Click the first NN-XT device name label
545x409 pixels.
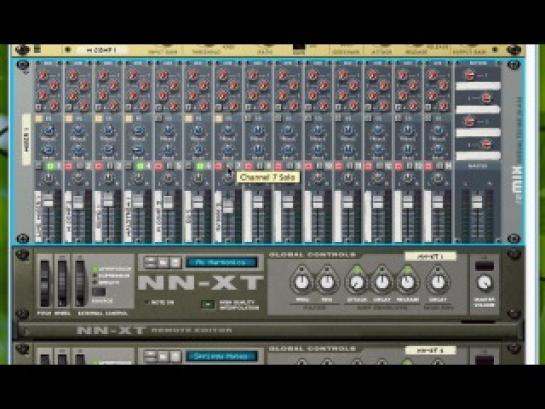(x=431, y=256)
